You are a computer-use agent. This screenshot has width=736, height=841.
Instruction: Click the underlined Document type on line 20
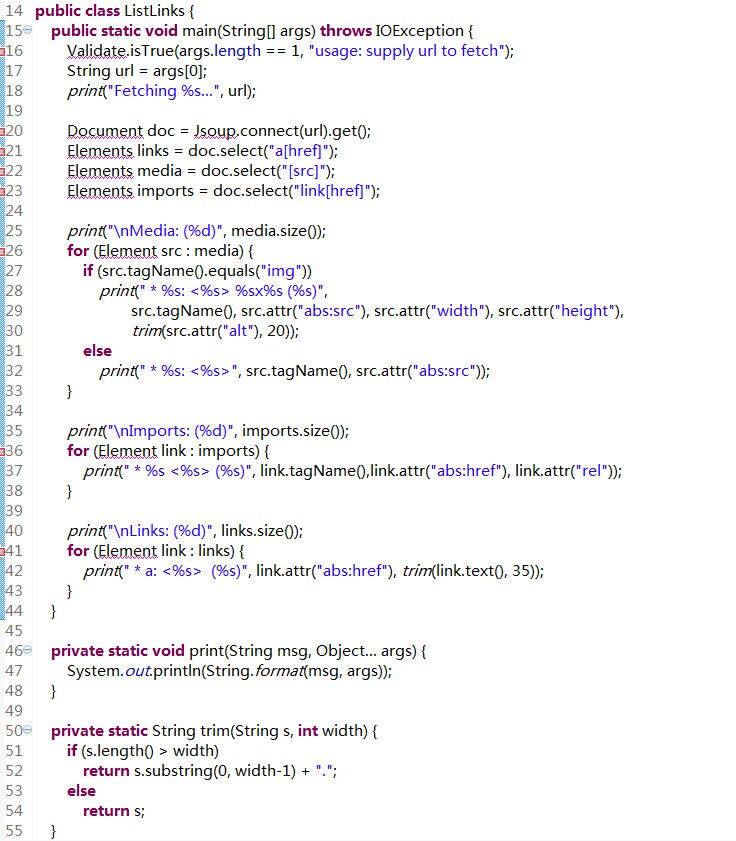tap(105, 131)
